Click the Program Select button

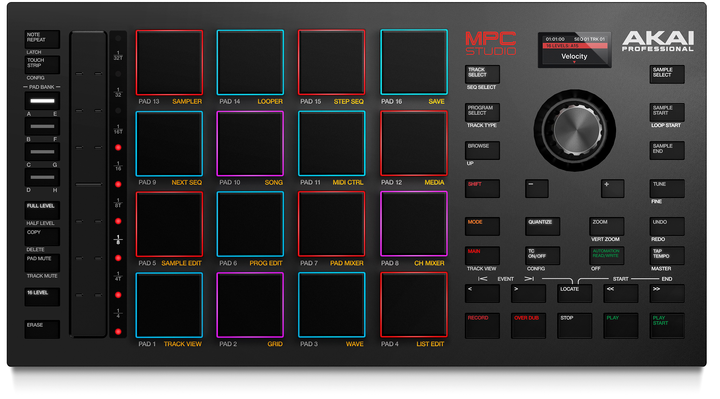point(482,112)
